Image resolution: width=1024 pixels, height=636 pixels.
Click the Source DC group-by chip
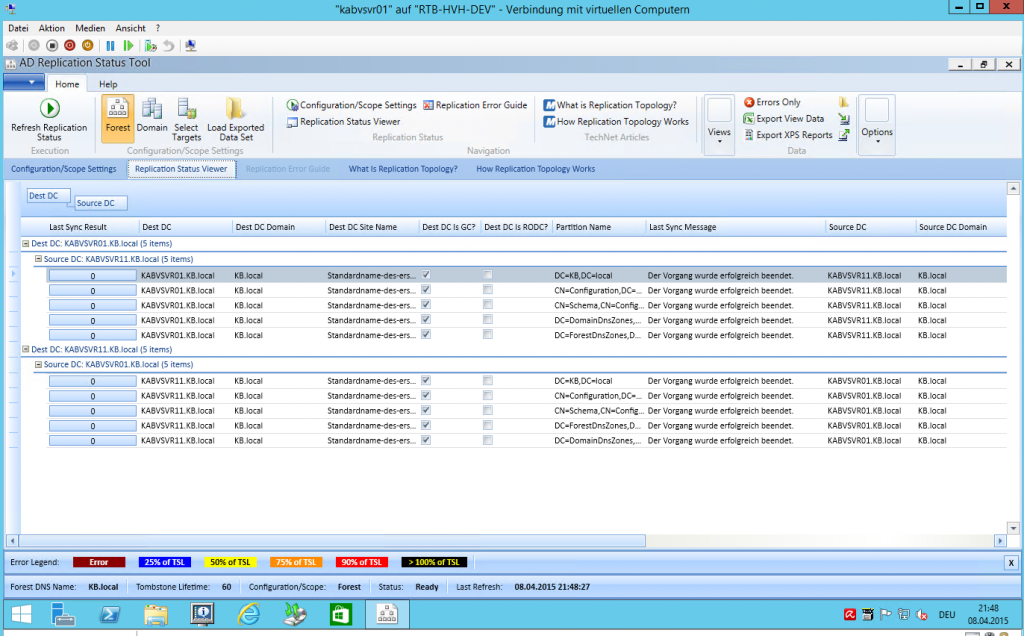click(x=101, y=203)
